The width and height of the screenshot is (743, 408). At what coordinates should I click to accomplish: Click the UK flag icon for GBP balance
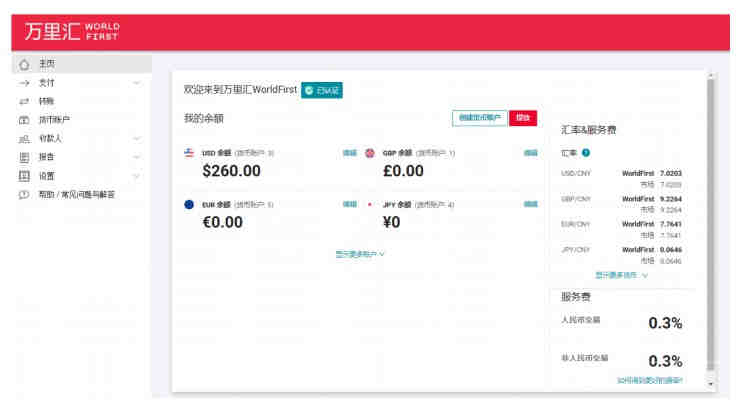370,153
